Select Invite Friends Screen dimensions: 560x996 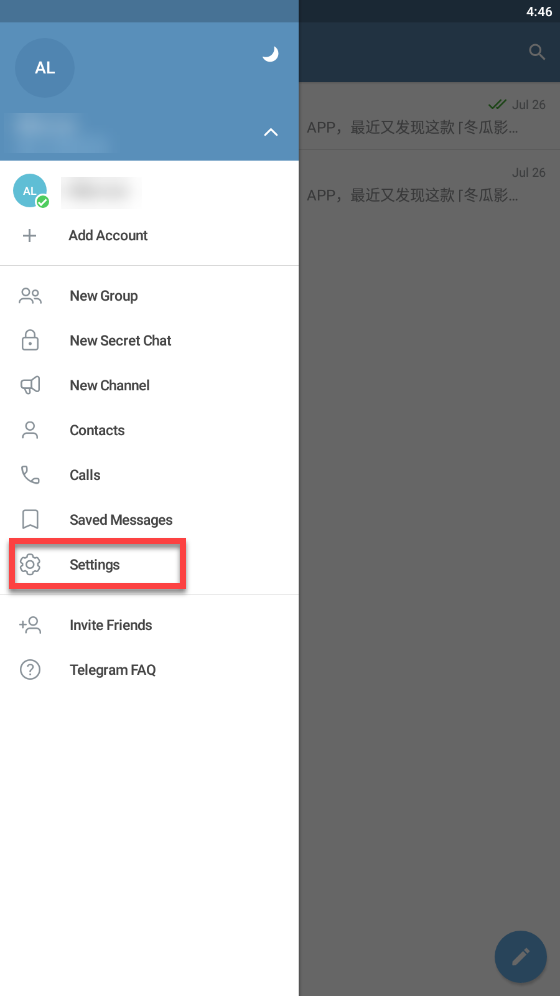pyautogui.click(x=149, y=625)
